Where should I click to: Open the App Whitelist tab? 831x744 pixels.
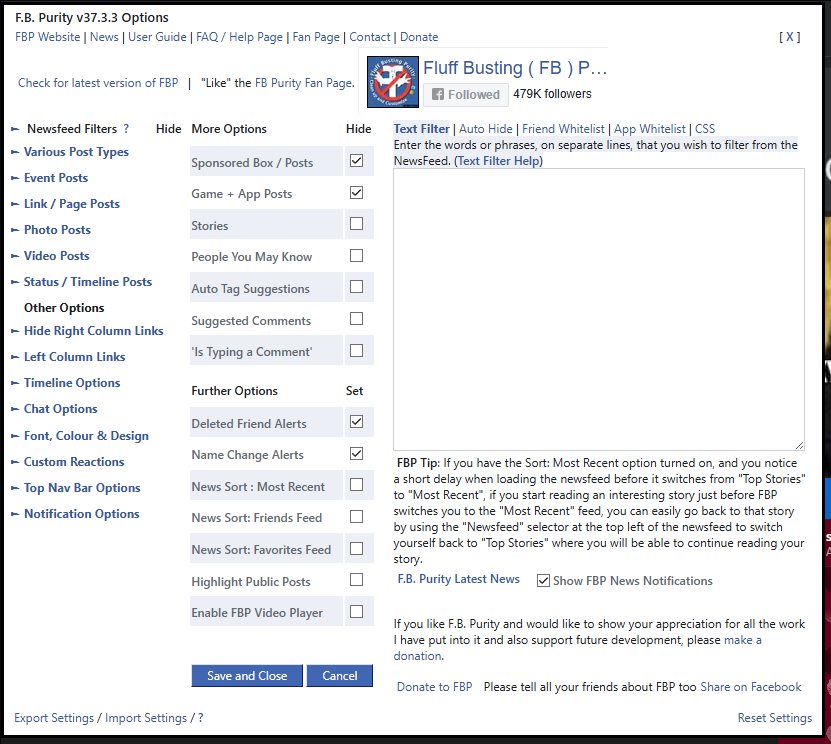coord(649,129)
